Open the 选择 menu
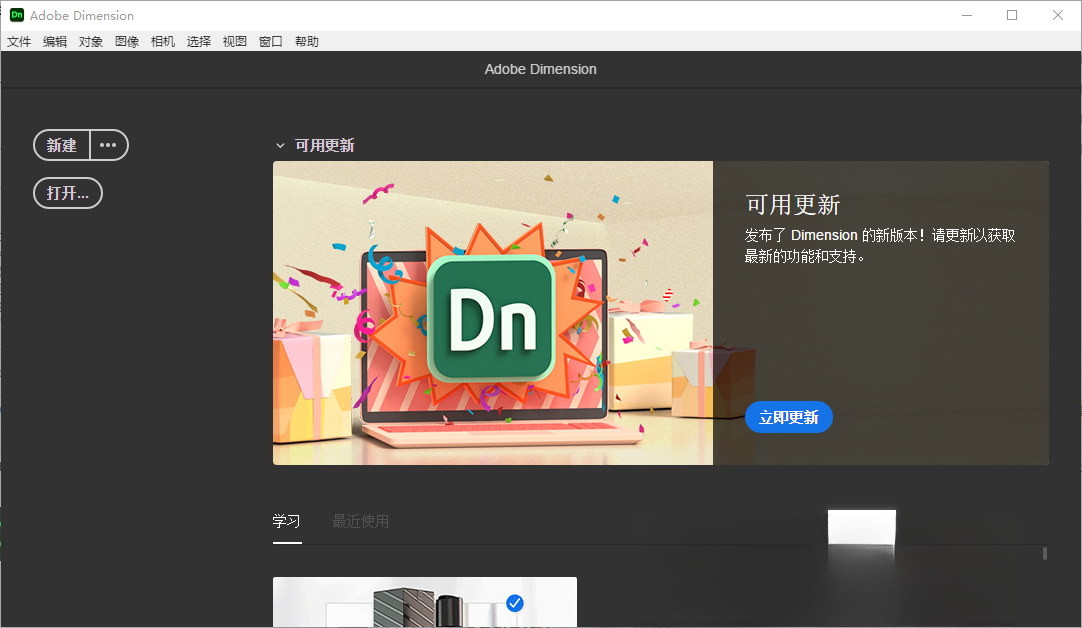 click(x=199, y=41)
